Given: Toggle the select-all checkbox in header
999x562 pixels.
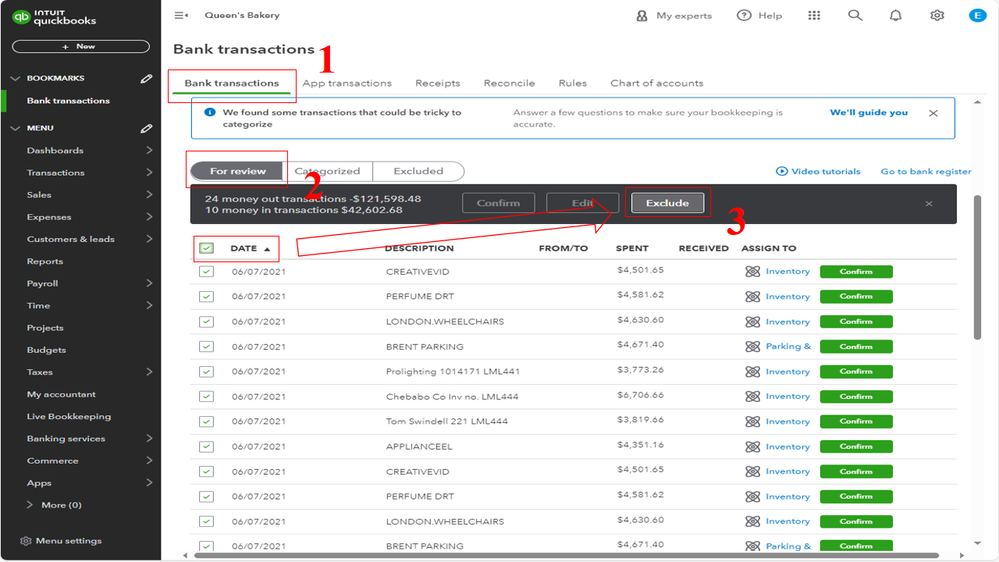Looking at the screenshot, I should [x=206, y=248].
